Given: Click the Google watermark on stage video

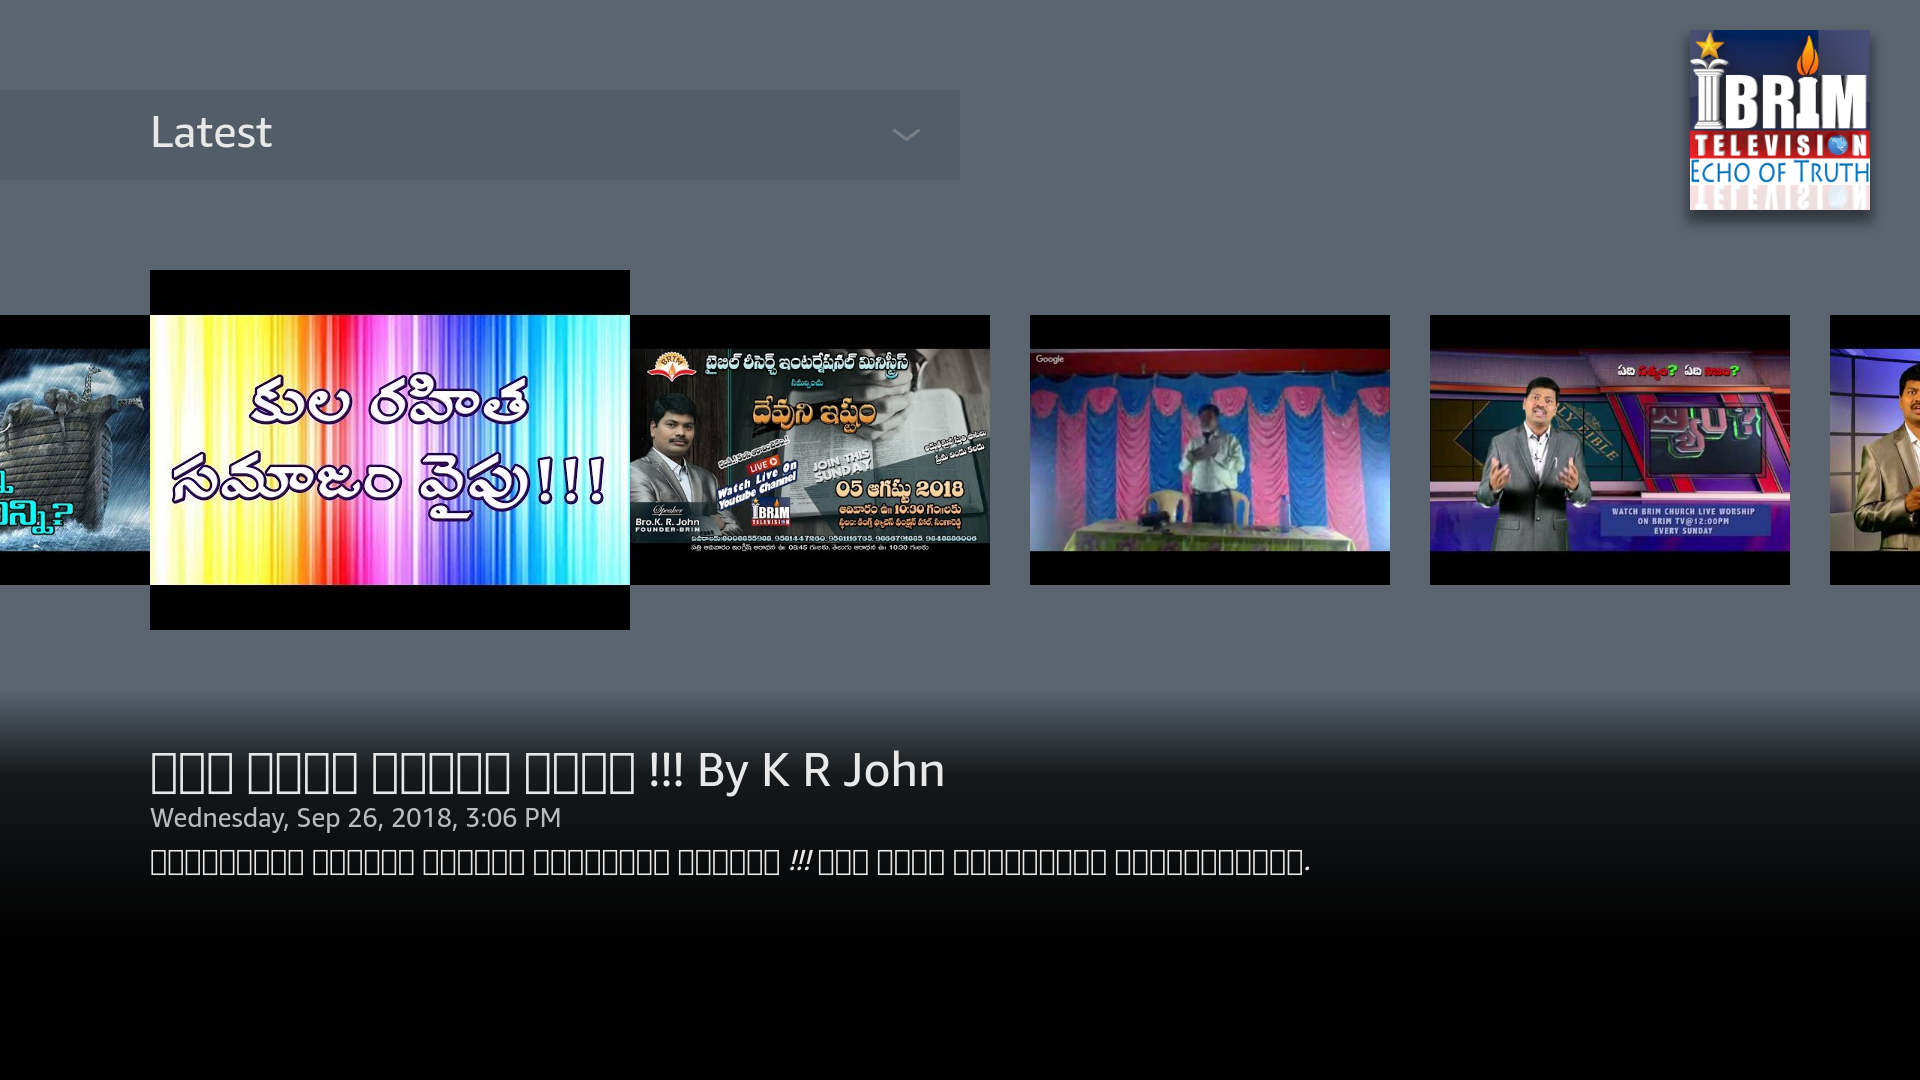Looking at the screenshot, I should (x=1050, y=359).
